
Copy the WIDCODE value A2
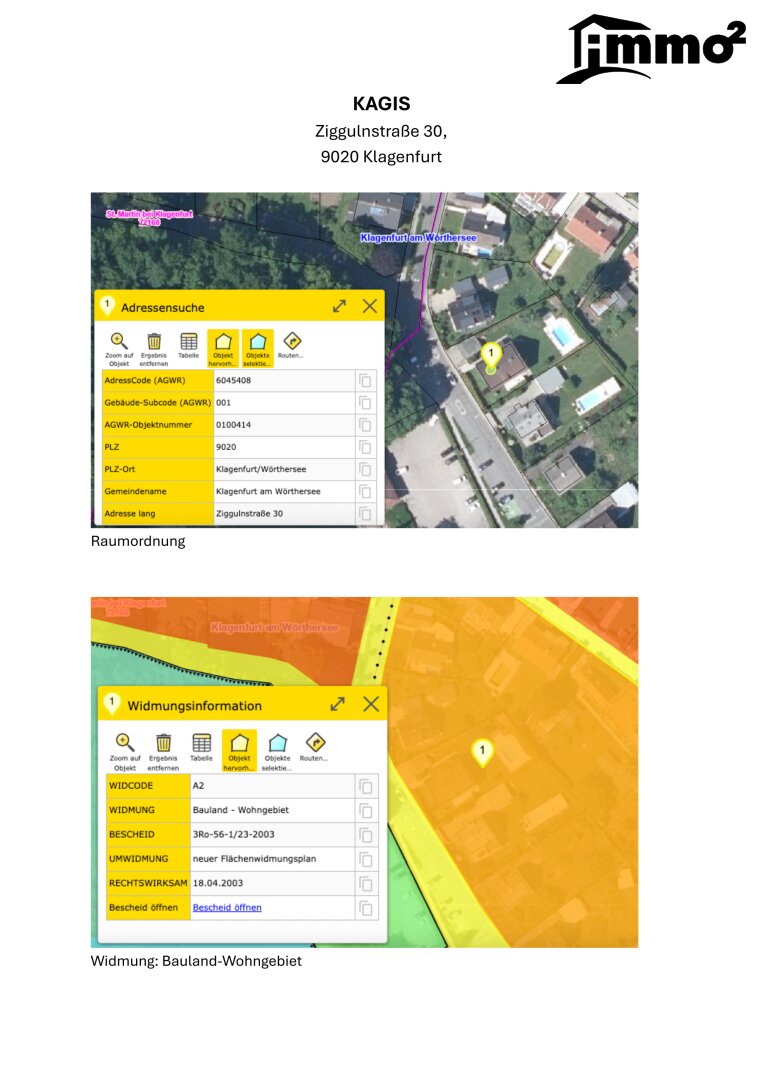[366, 786]
